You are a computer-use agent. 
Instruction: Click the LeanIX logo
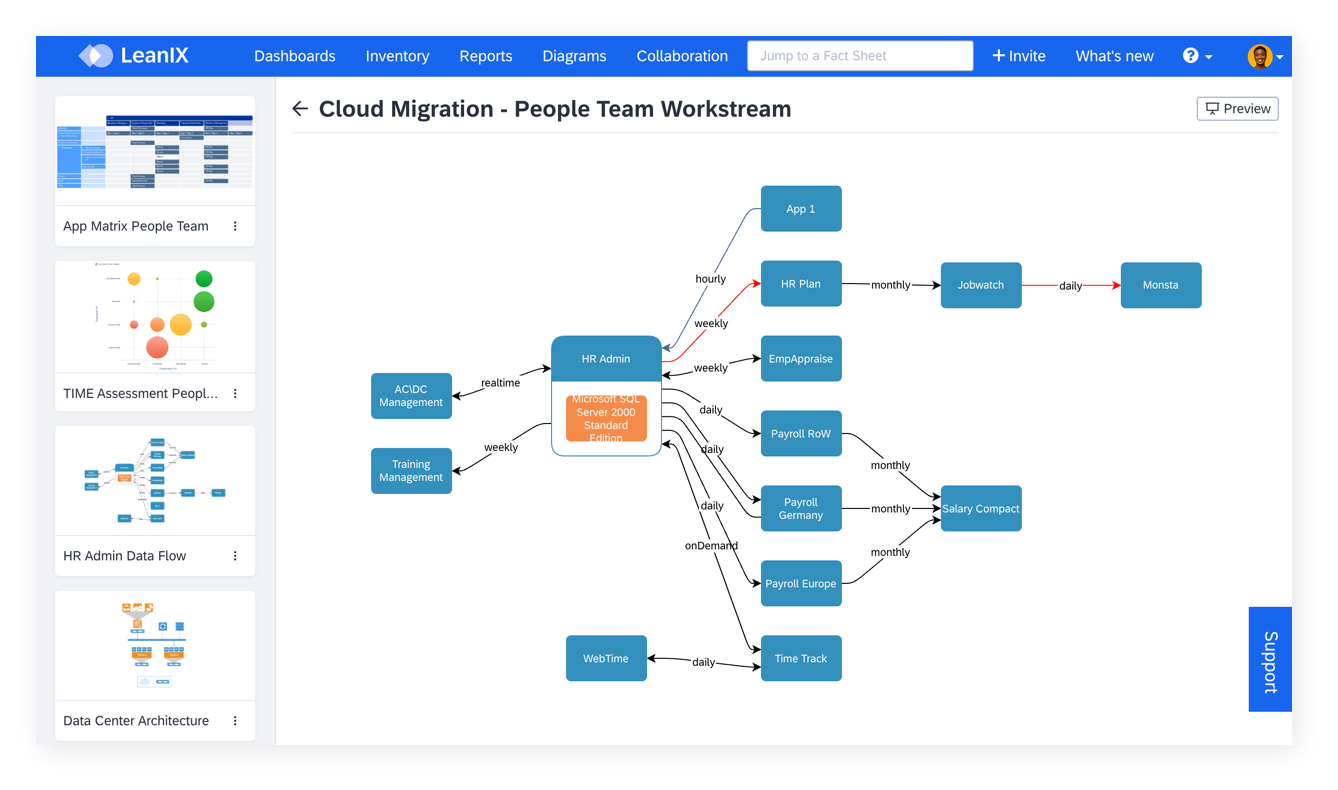134,56
